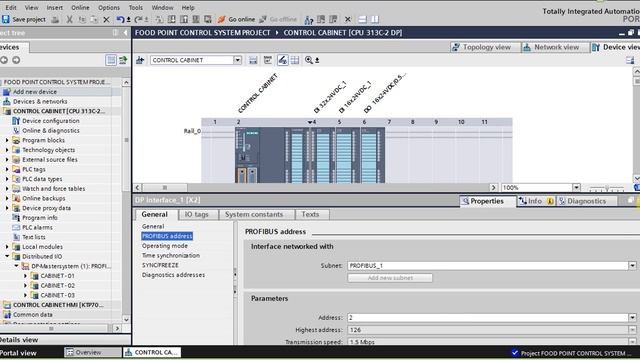Click the Go online button
This screenshot has width=640, height=360.
(x=236, y=19)
